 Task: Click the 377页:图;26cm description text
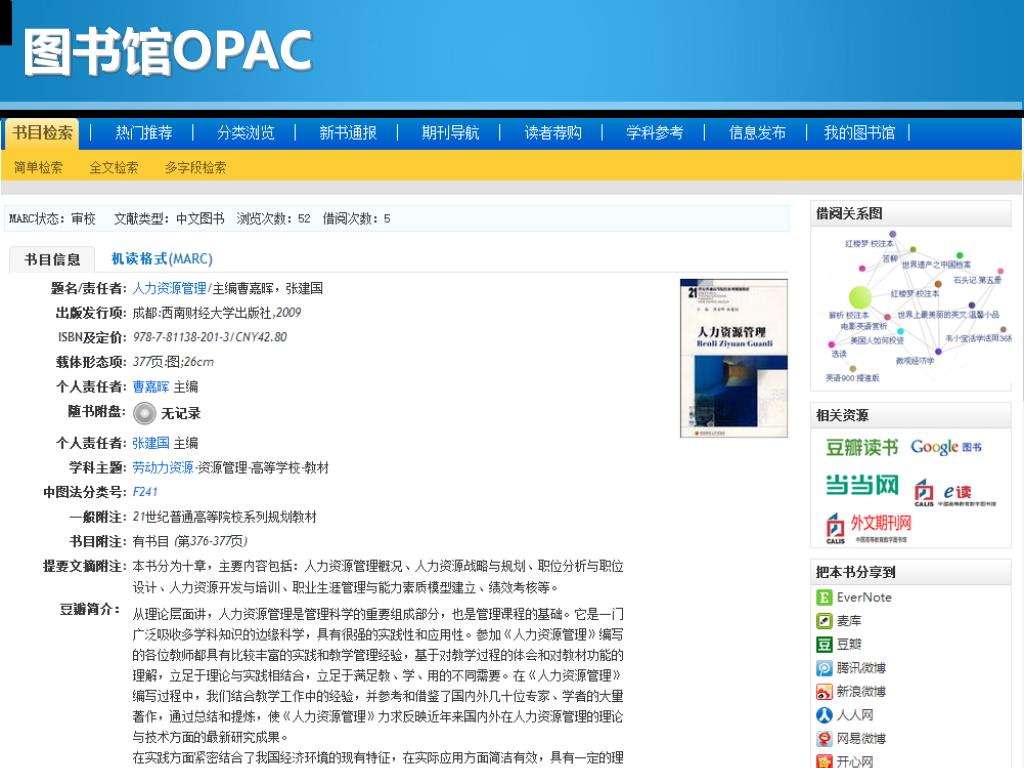pyautogui.click(x=173, y=362)
